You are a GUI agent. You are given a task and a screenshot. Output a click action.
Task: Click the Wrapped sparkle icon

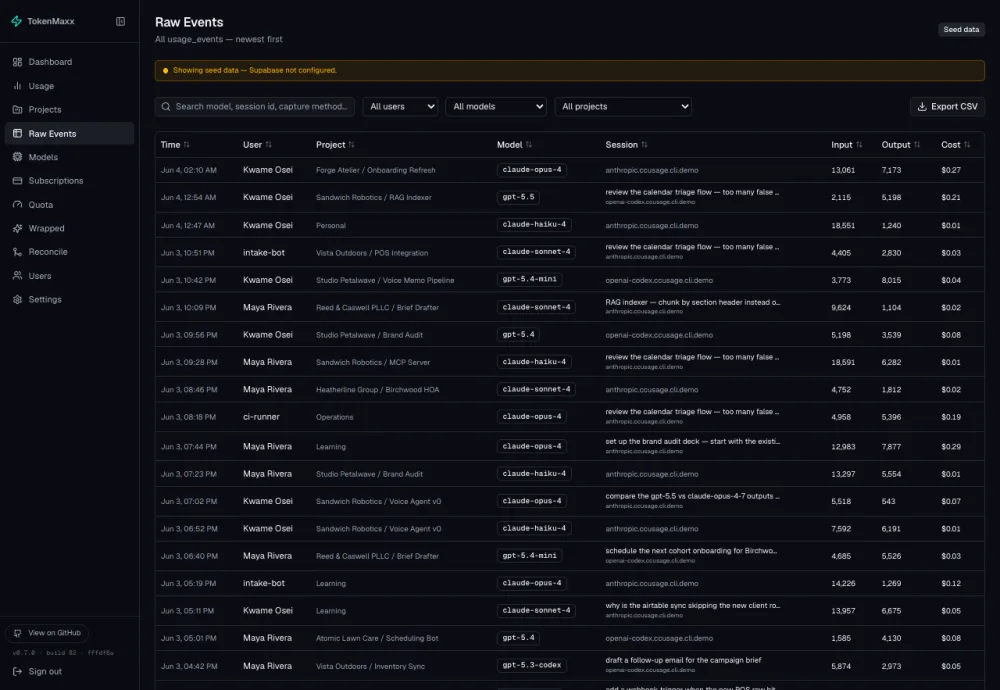[17, 228]
